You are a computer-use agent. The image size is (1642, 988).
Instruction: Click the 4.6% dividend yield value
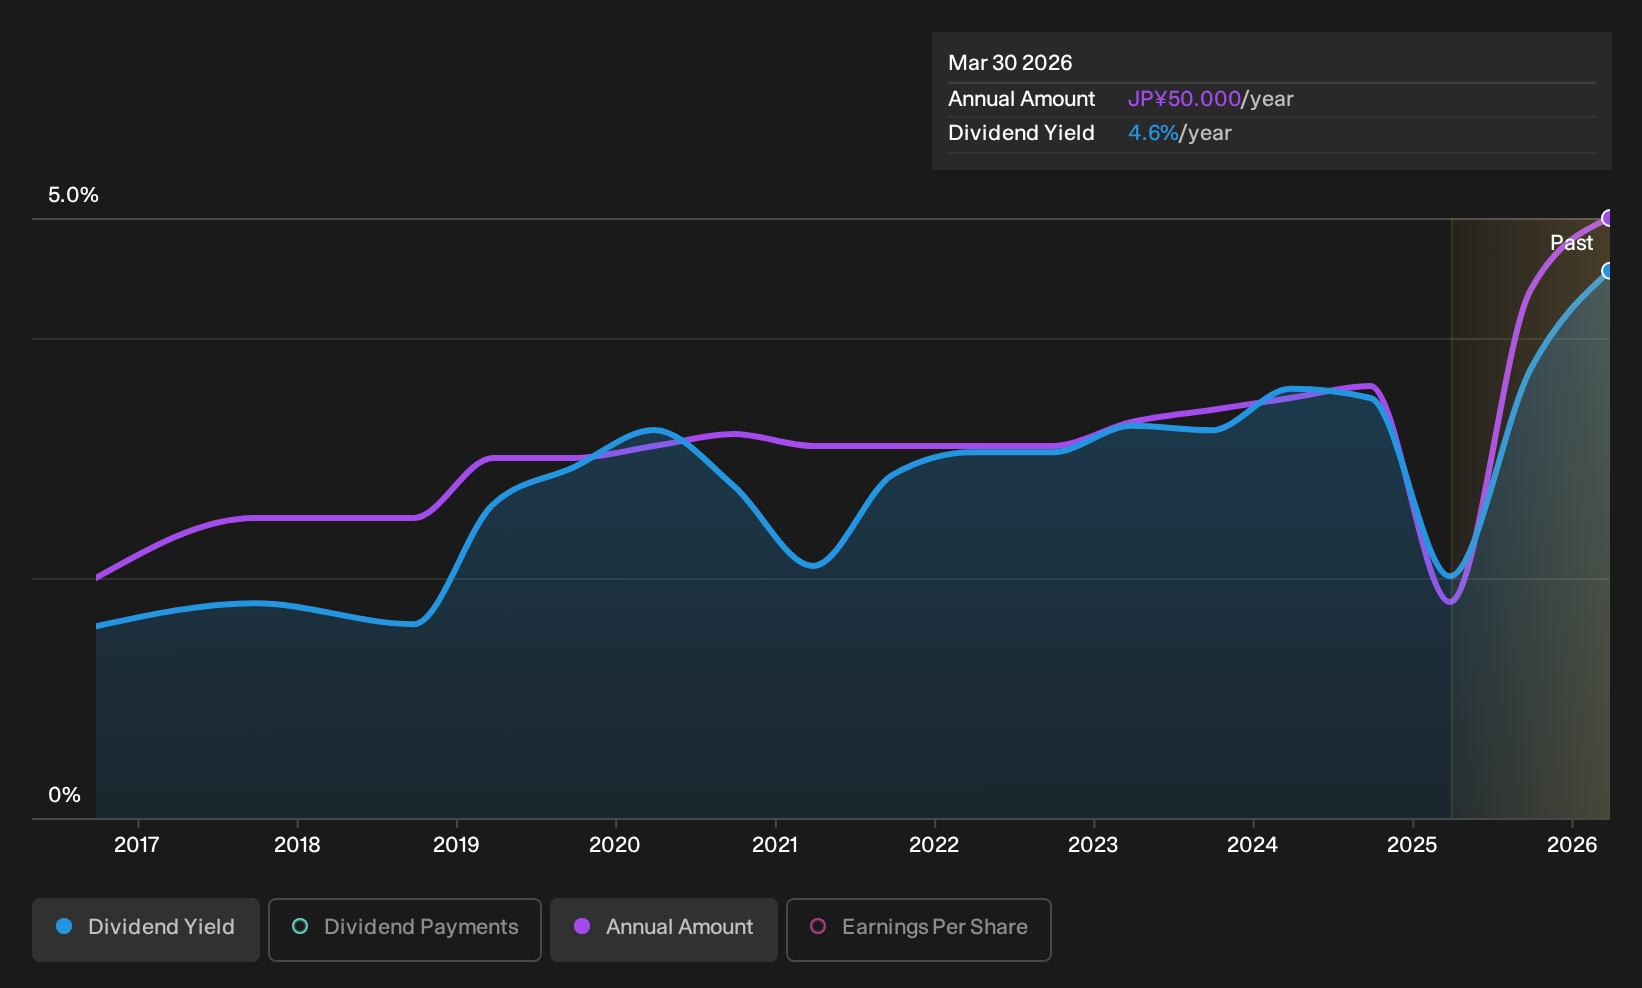tap(1153, 133)
